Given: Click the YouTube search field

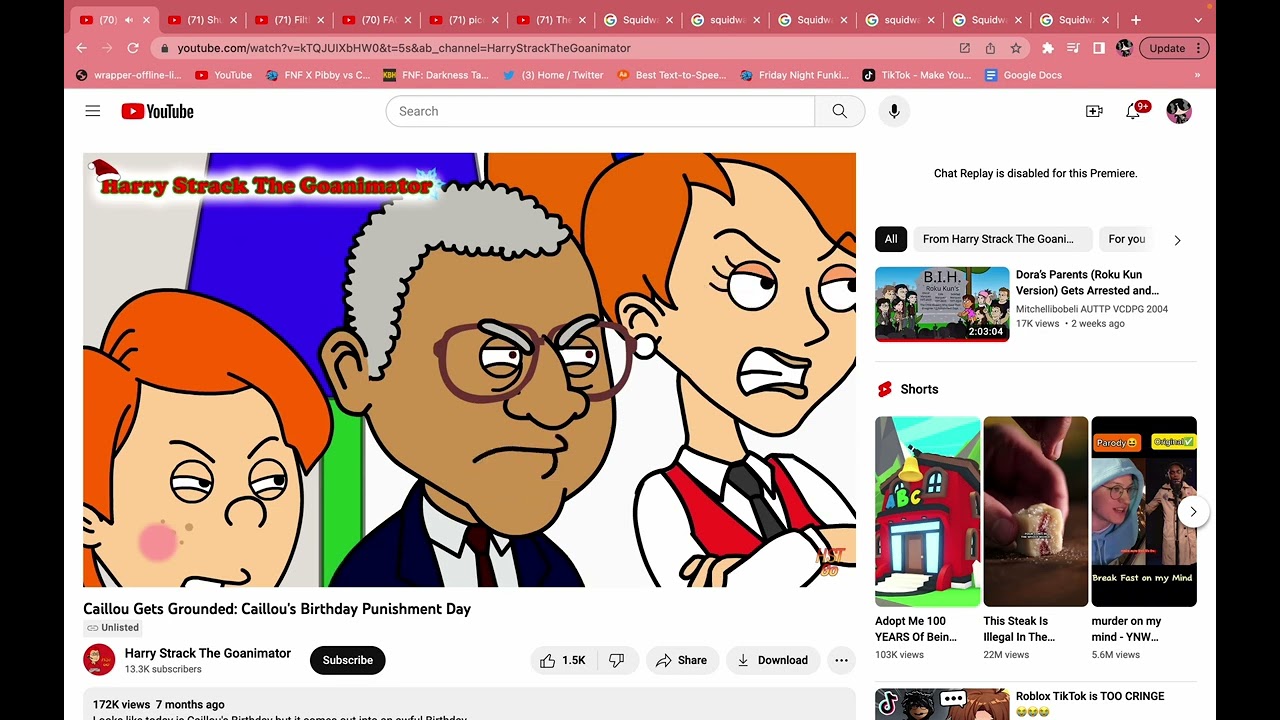Looking at the screenshot, I should (x=600, y=111).
